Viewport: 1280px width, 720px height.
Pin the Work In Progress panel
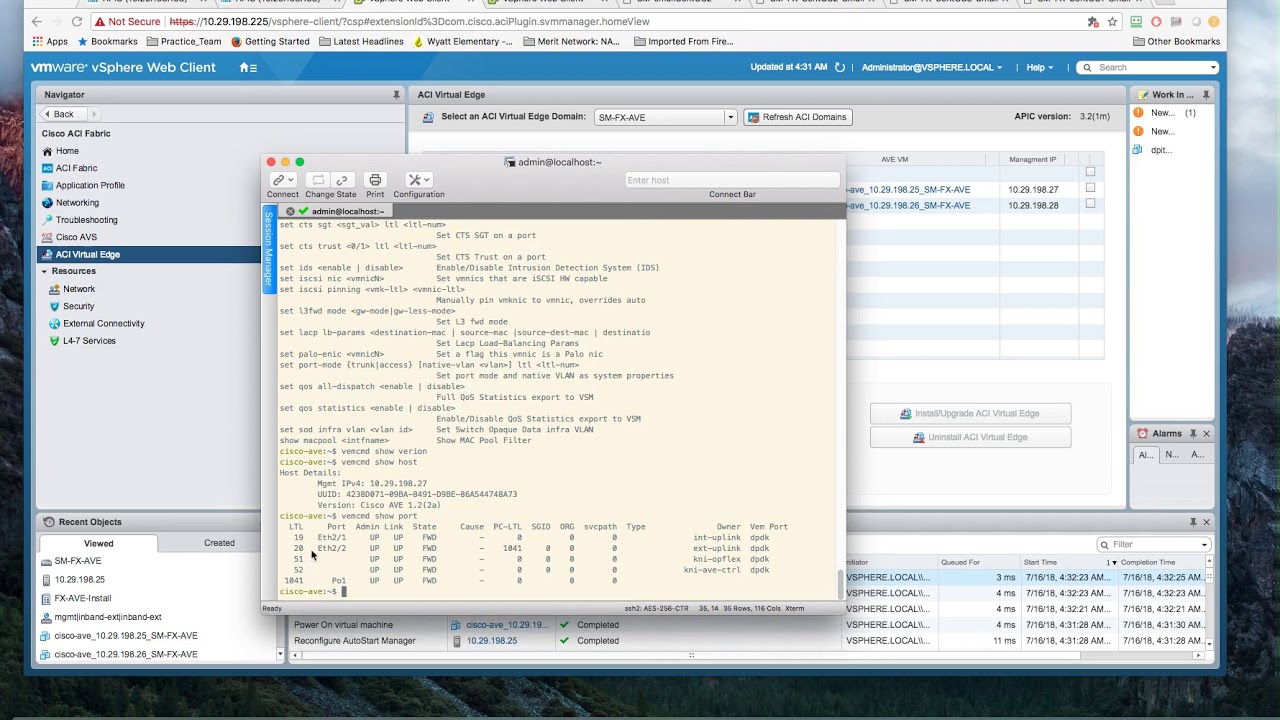point(1206,94)
